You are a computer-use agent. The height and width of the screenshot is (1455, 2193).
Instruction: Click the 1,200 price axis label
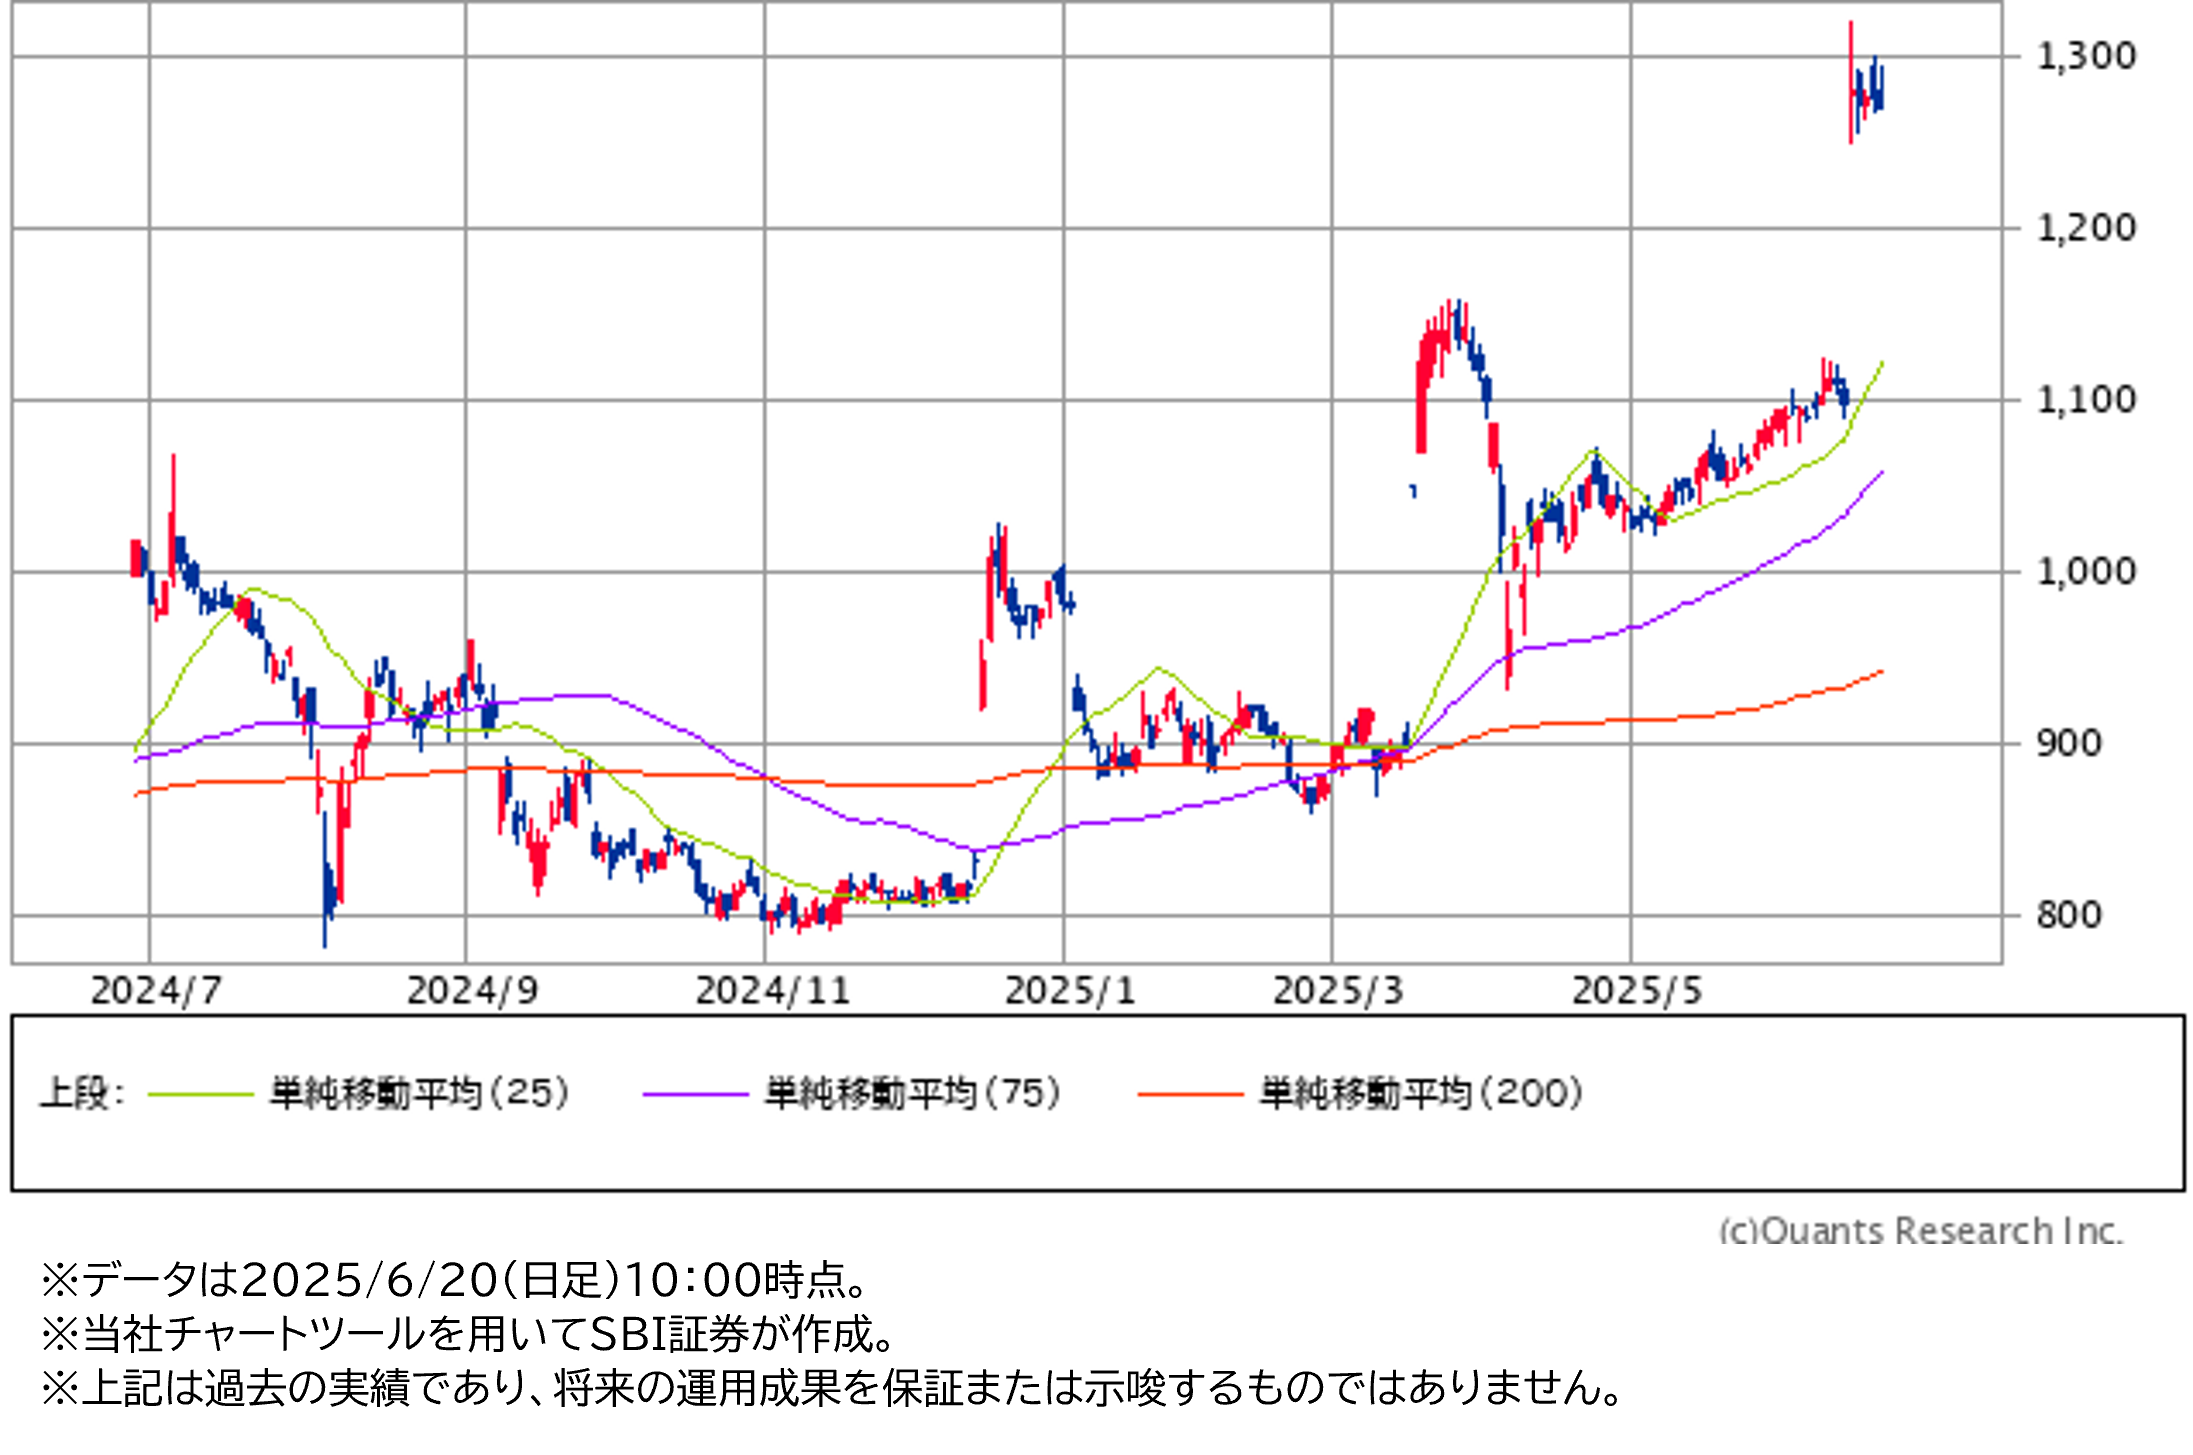click(x=2085, y=228)
